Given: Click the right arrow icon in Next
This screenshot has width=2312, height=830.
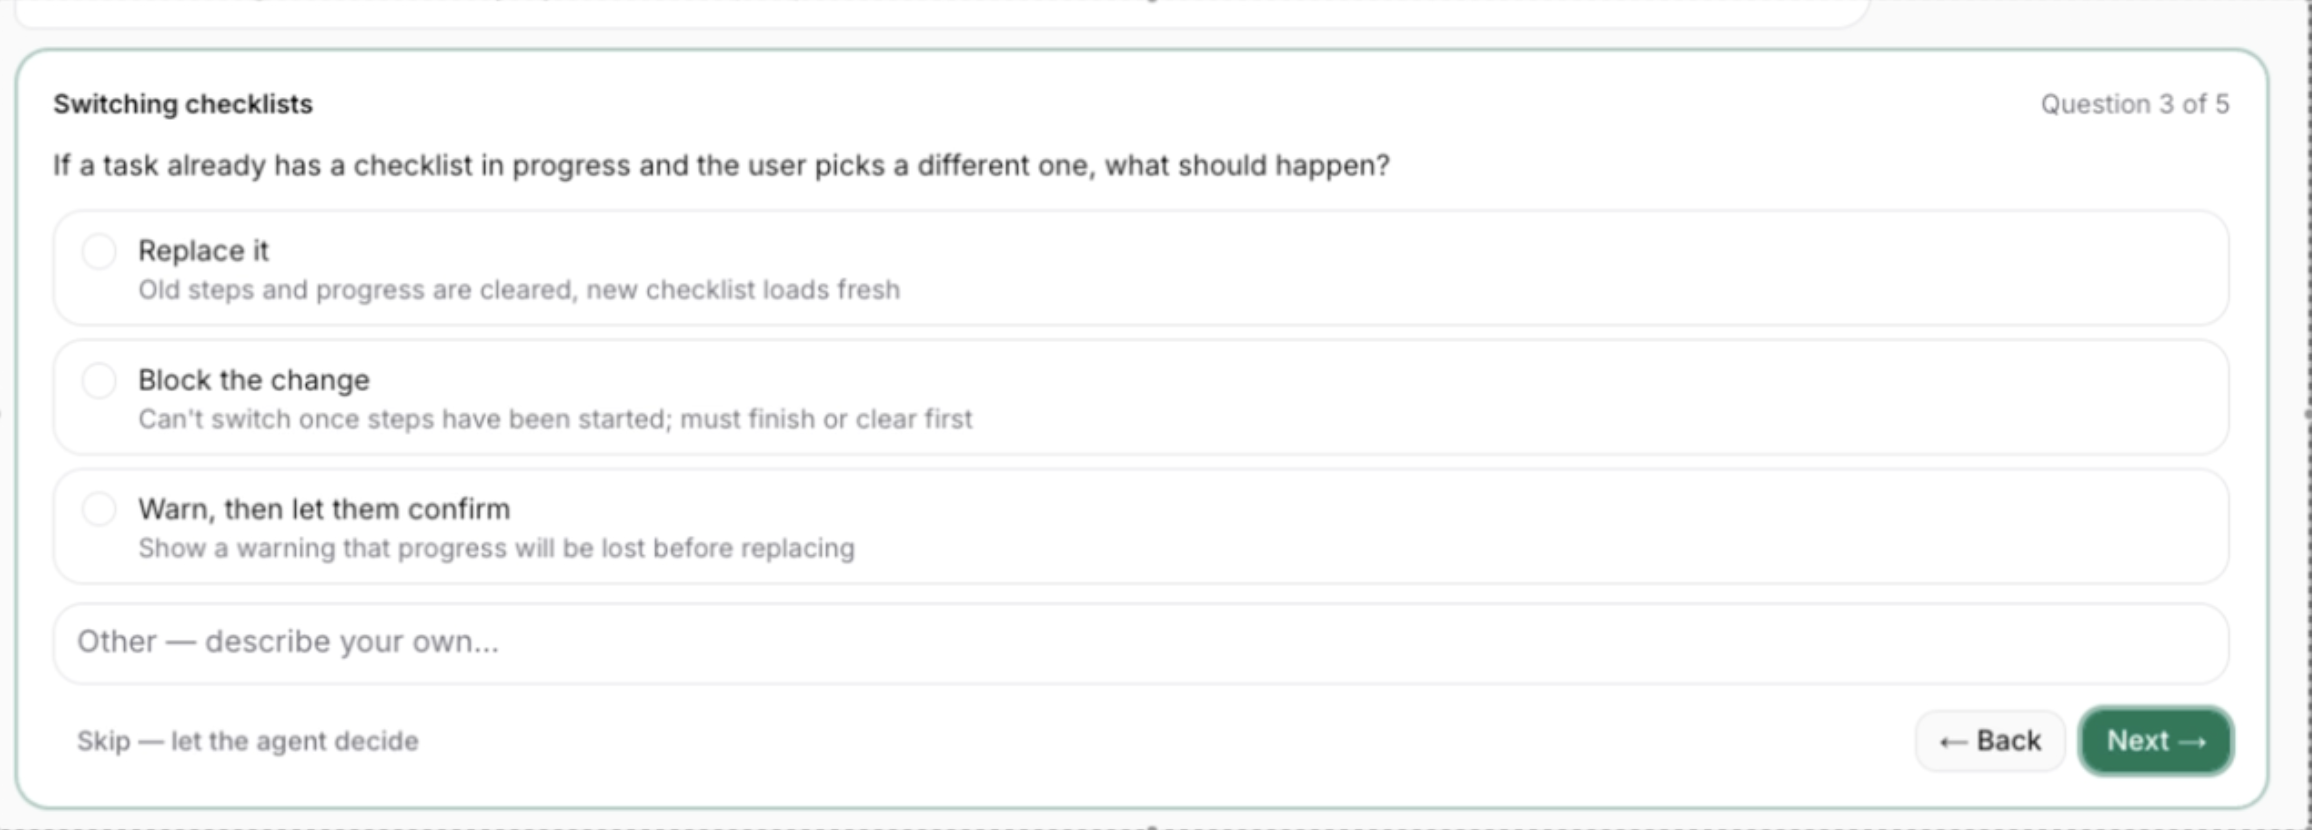Looking at the screenshot, I should click(2192, 742).
